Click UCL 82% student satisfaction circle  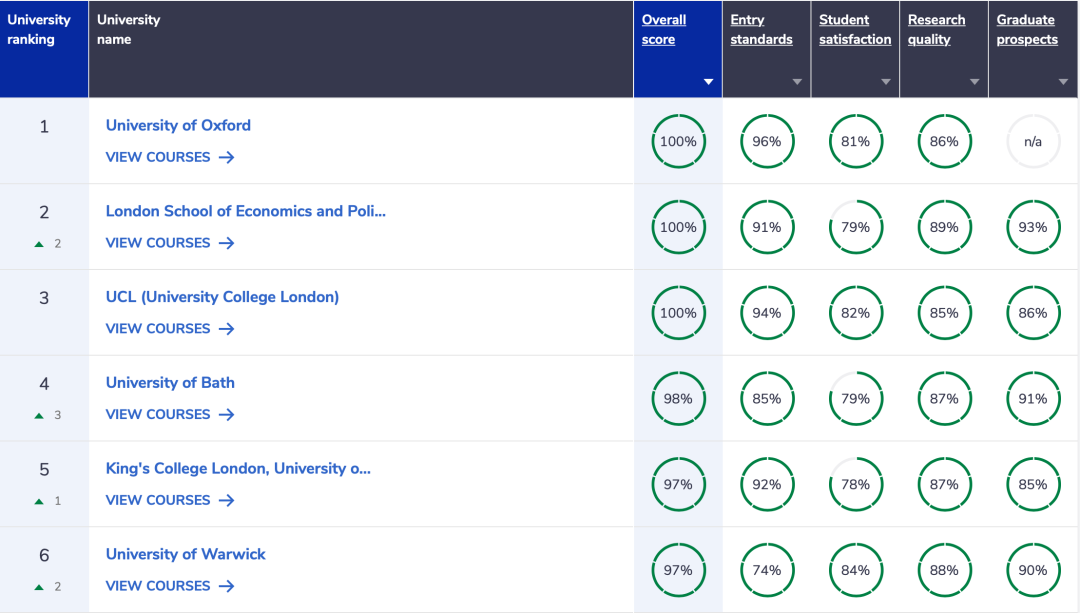click(x=855, y=313)
